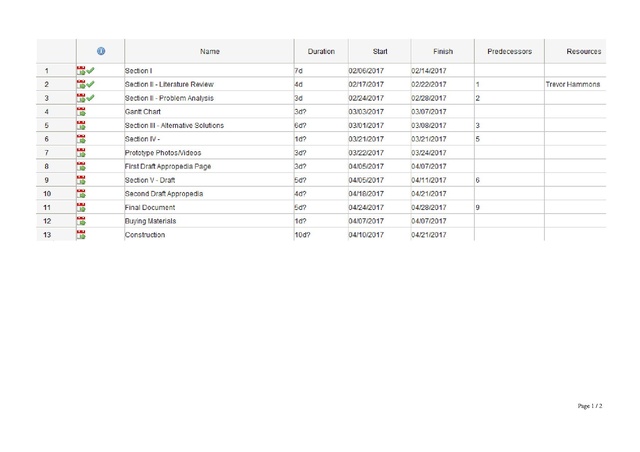Click start date 02/06/2017

(366, 71)
